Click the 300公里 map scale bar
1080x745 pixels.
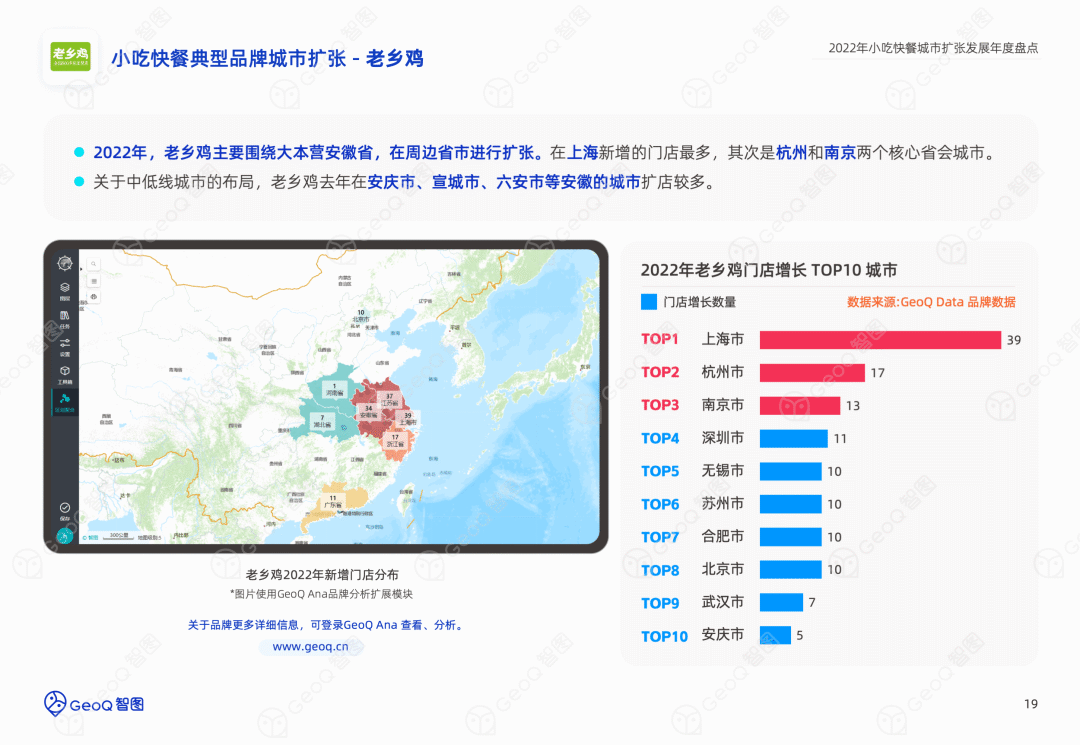point(118,536)
